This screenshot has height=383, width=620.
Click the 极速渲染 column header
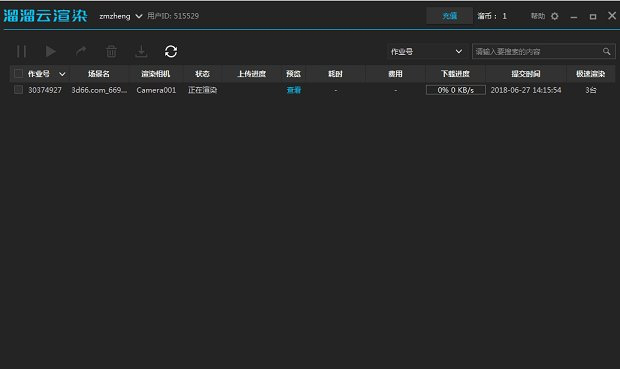point(590,74)
